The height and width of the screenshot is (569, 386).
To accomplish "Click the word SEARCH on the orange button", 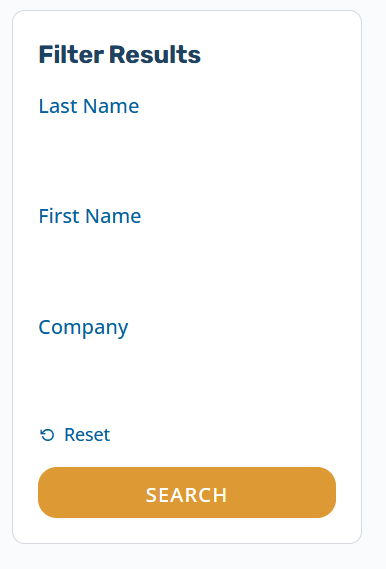I will point(186,495).
